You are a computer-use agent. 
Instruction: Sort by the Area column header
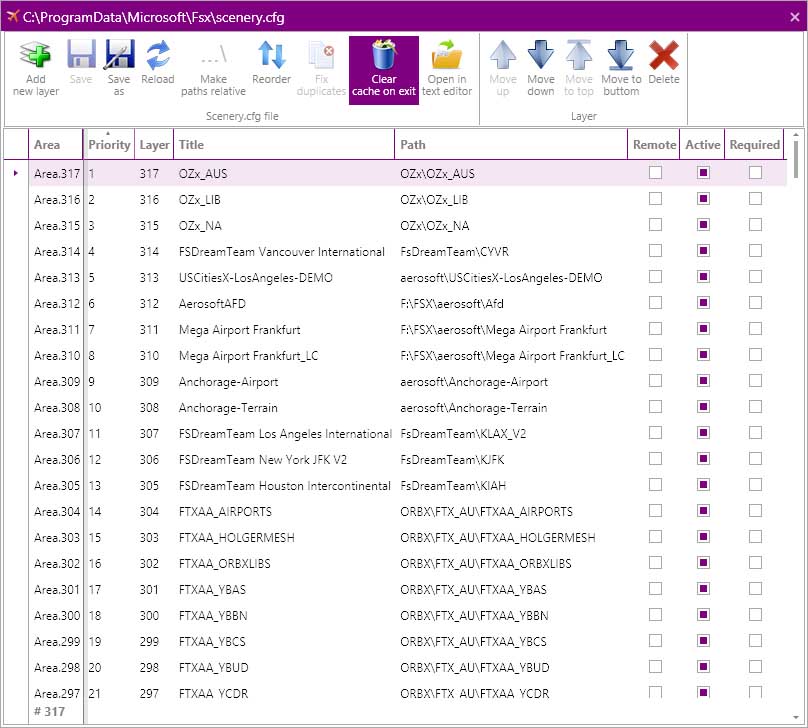click(55, 145)
